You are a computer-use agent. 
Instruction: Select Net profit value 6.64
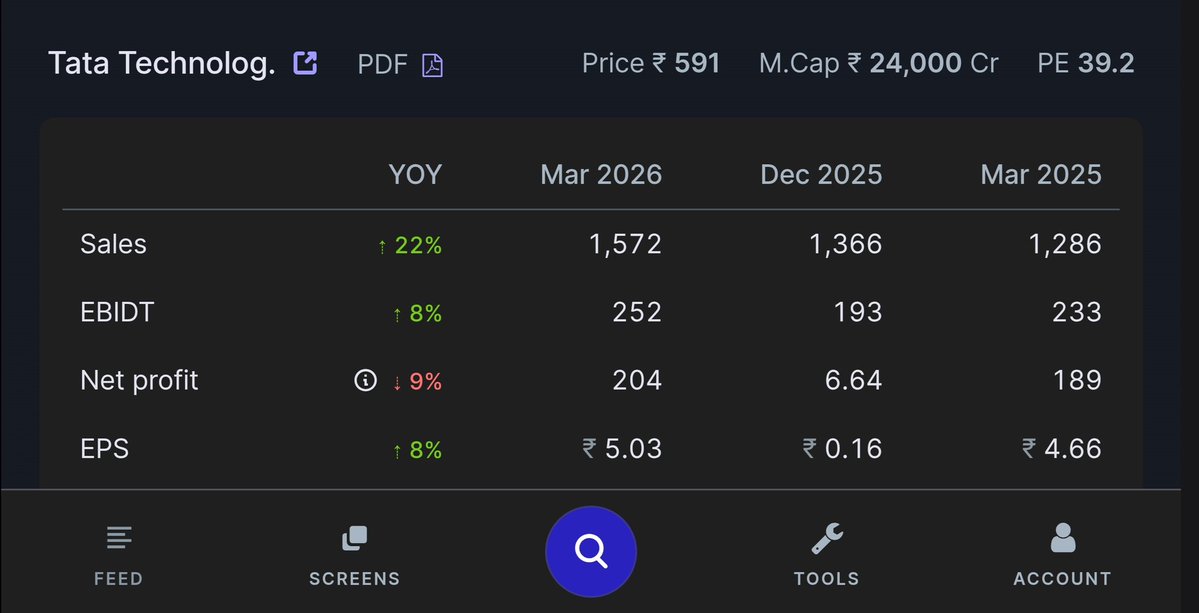pyautogui.click(x=853, y=381)
